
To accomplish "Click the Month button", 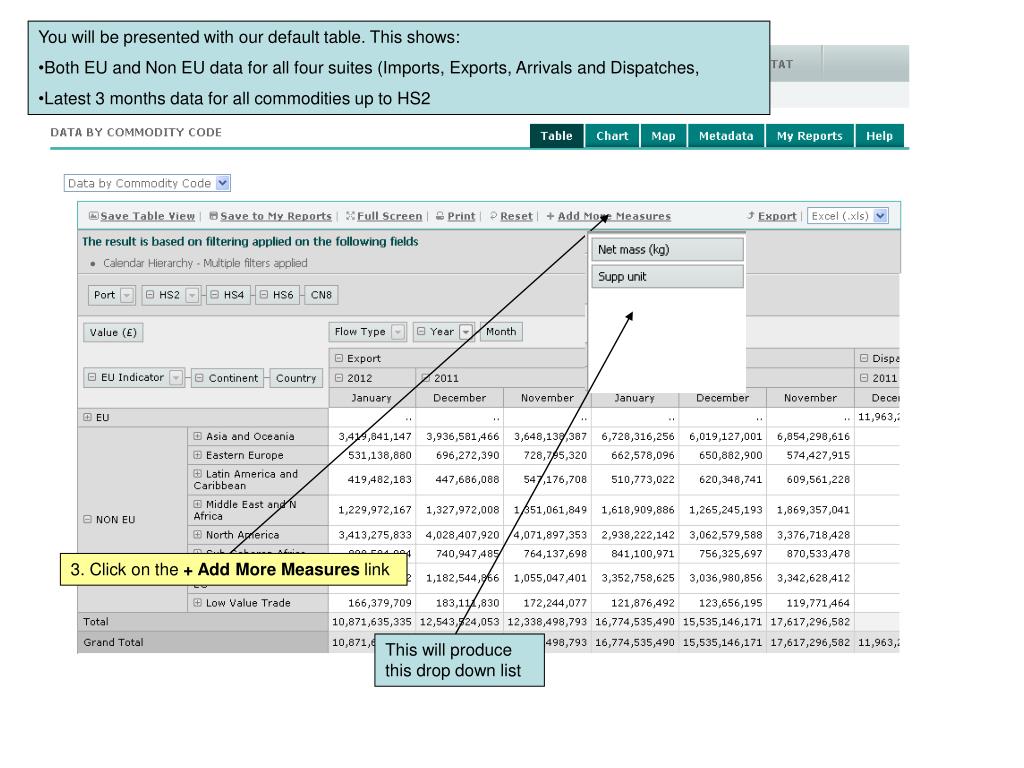I will point(501,332).
